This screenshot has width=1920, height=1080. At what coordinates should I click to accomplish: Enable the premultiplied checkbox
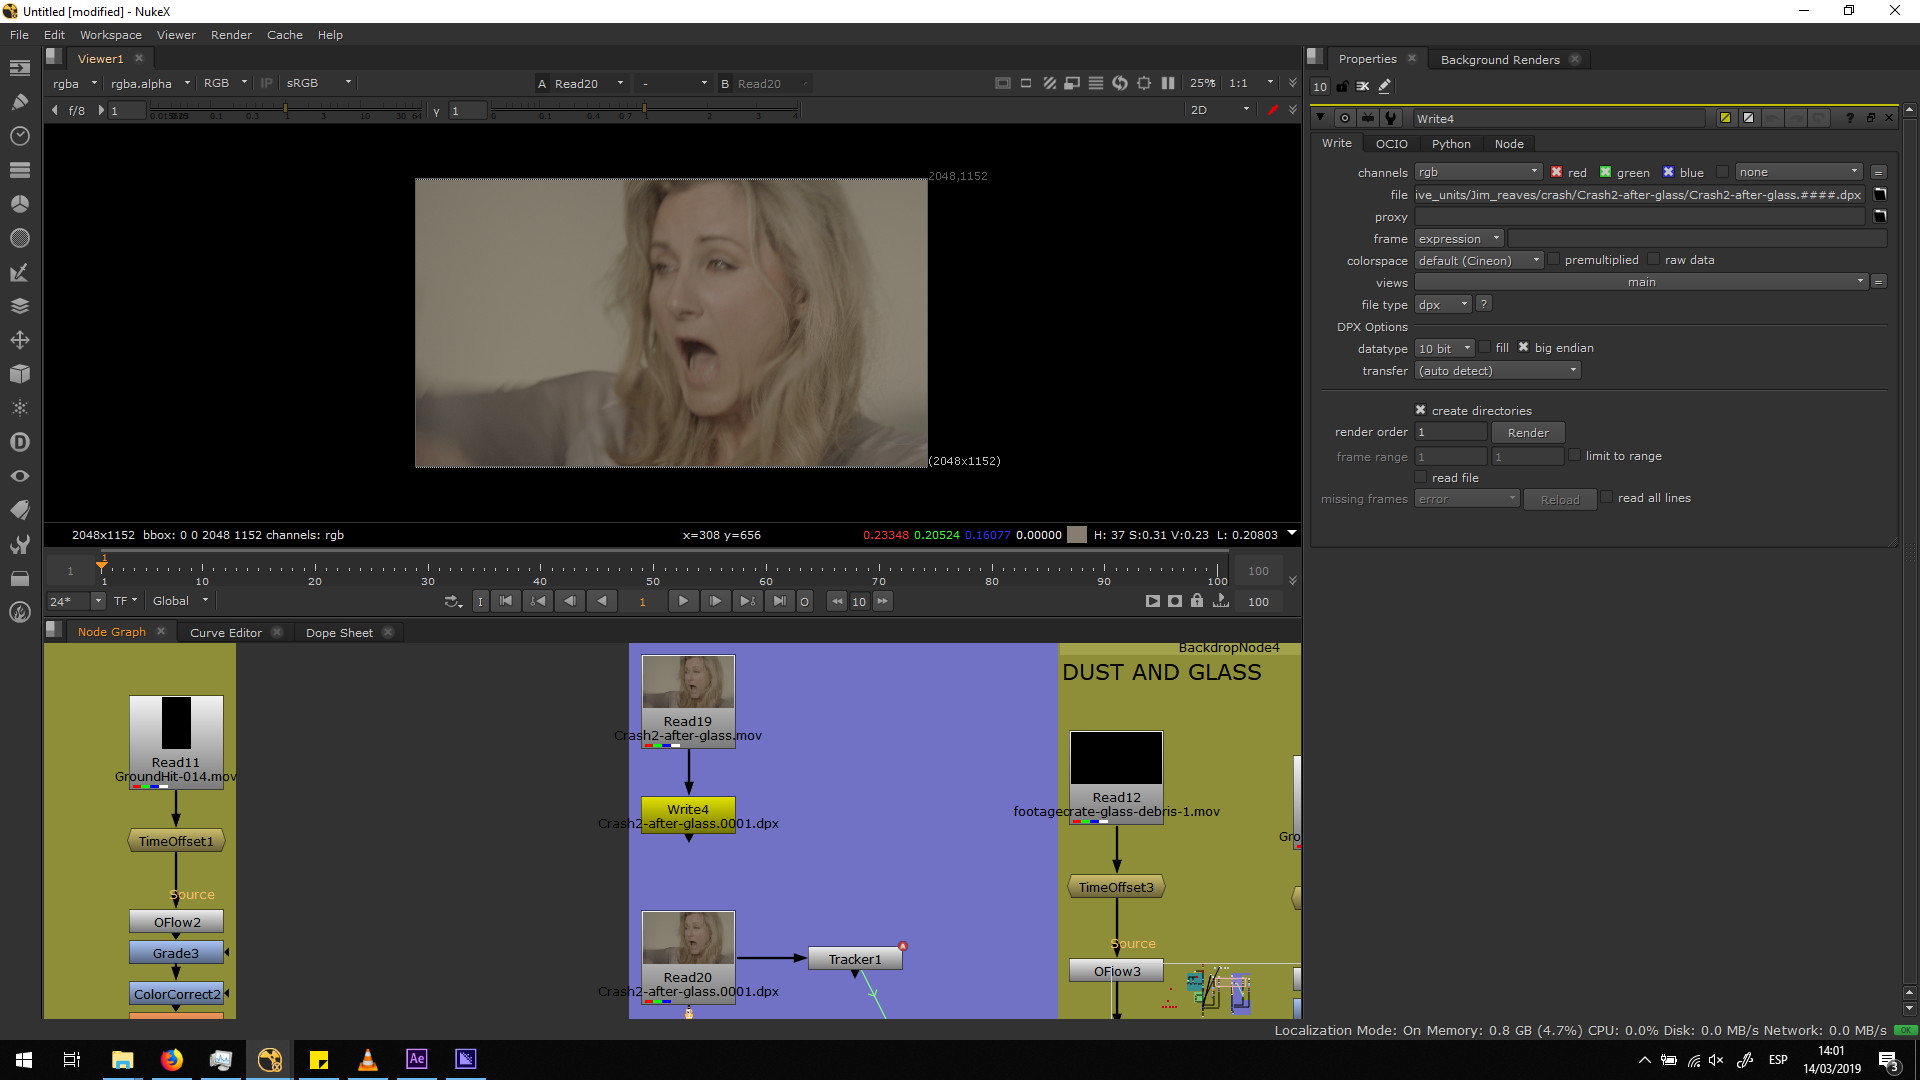(x=1554, y=260)
